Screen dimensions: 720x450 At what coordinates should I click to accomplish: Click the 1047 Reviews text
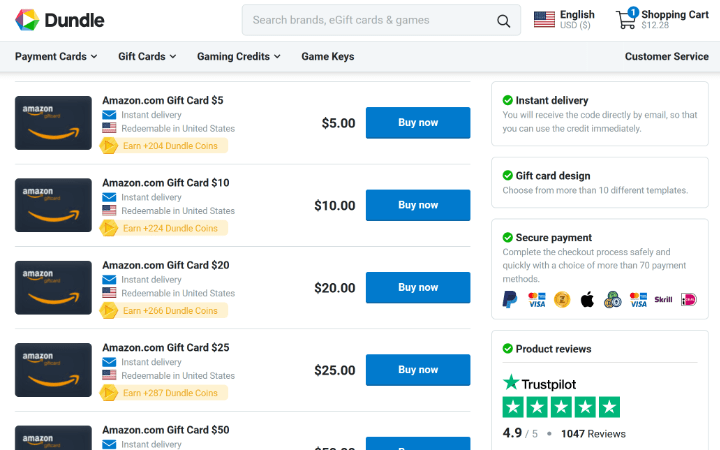593,434
